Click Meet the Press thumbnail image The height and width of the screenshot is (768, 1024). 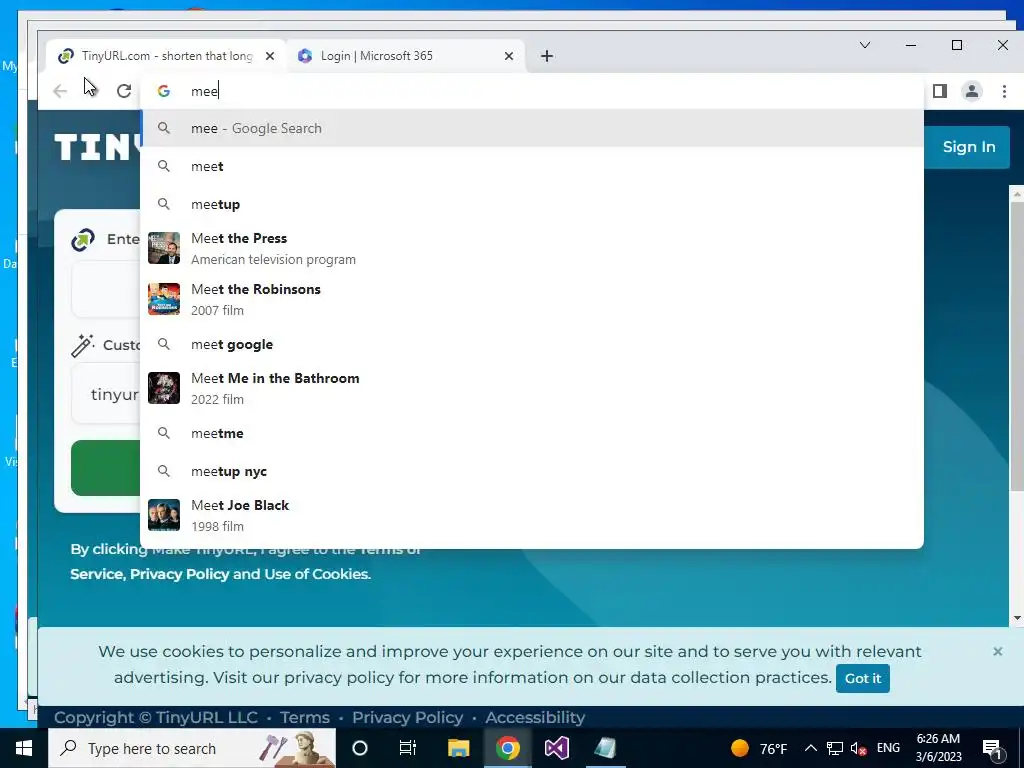(164, 248)
